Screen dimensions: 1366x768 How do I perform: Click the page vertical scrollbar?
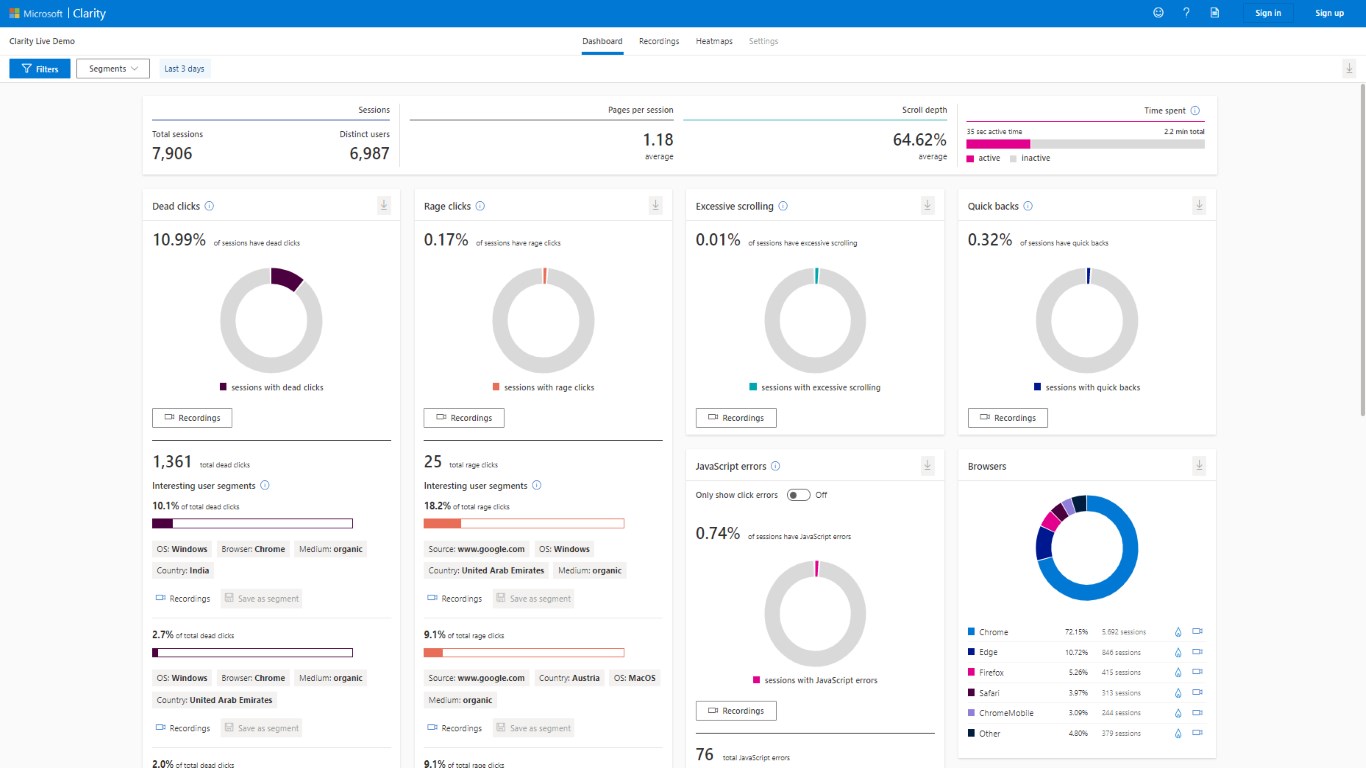pyautogui.click(x=1362, y=250)
